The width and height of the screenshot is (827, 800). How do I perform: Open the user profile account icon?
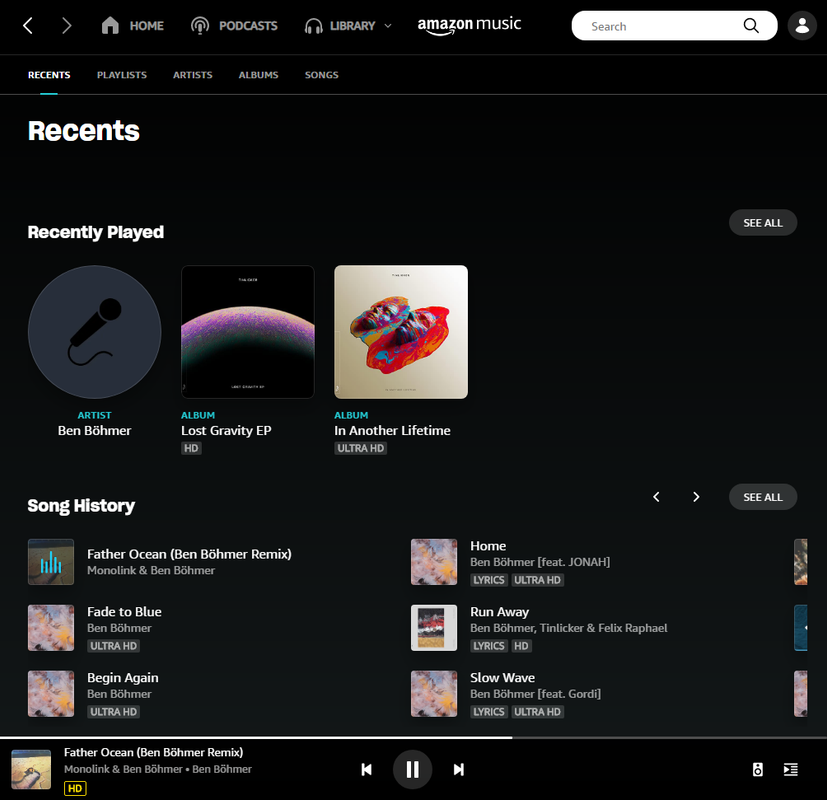pos(802,25)
